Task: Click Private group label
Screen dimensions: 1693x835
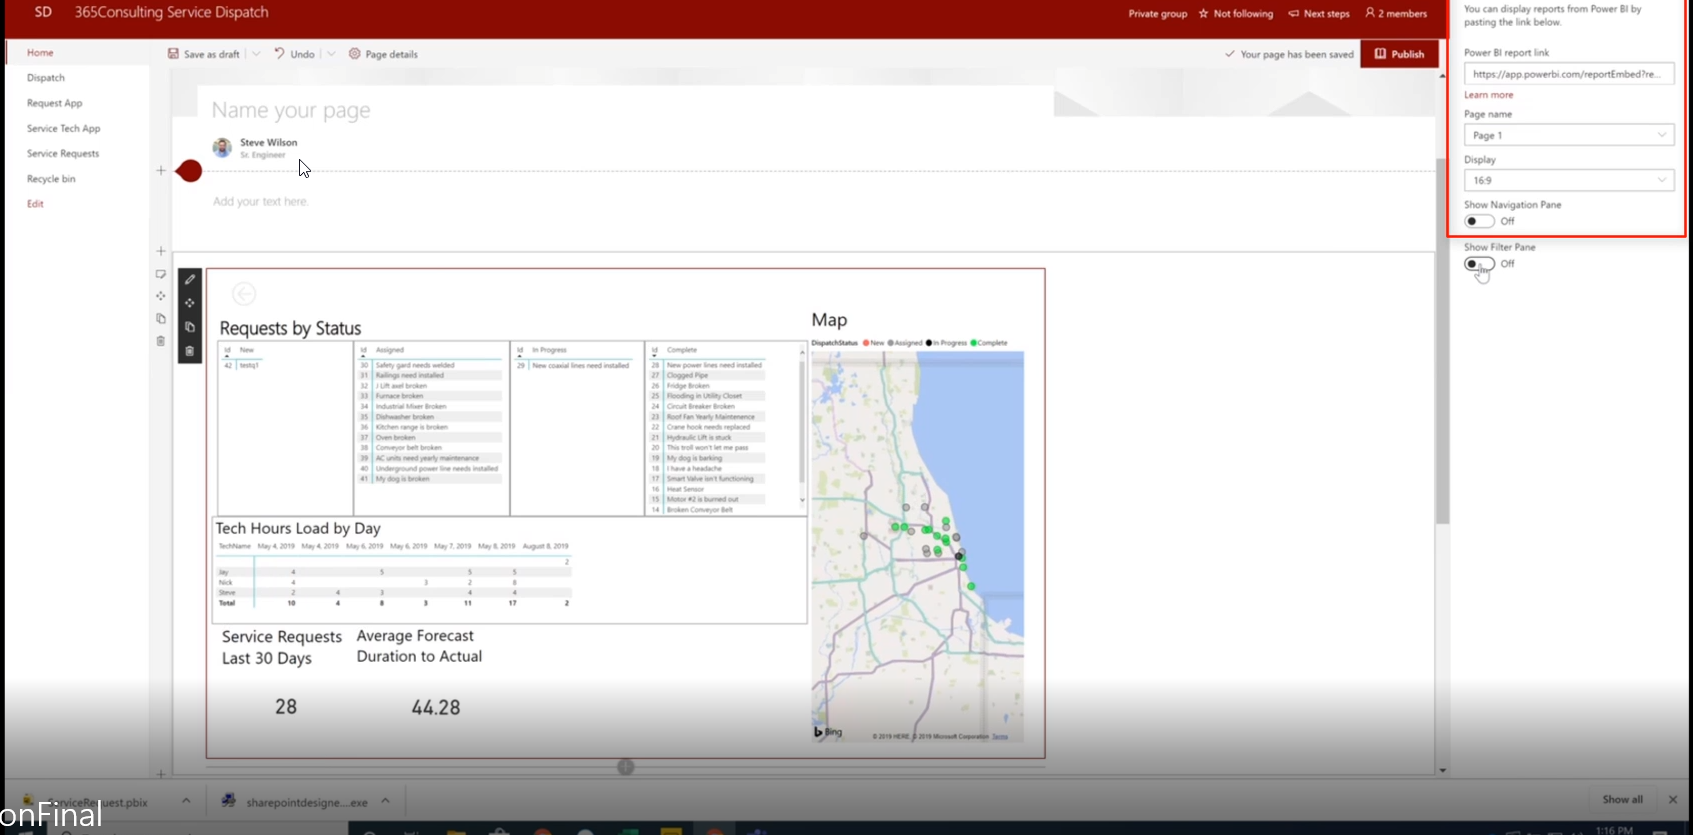Action: point(1158,14)
